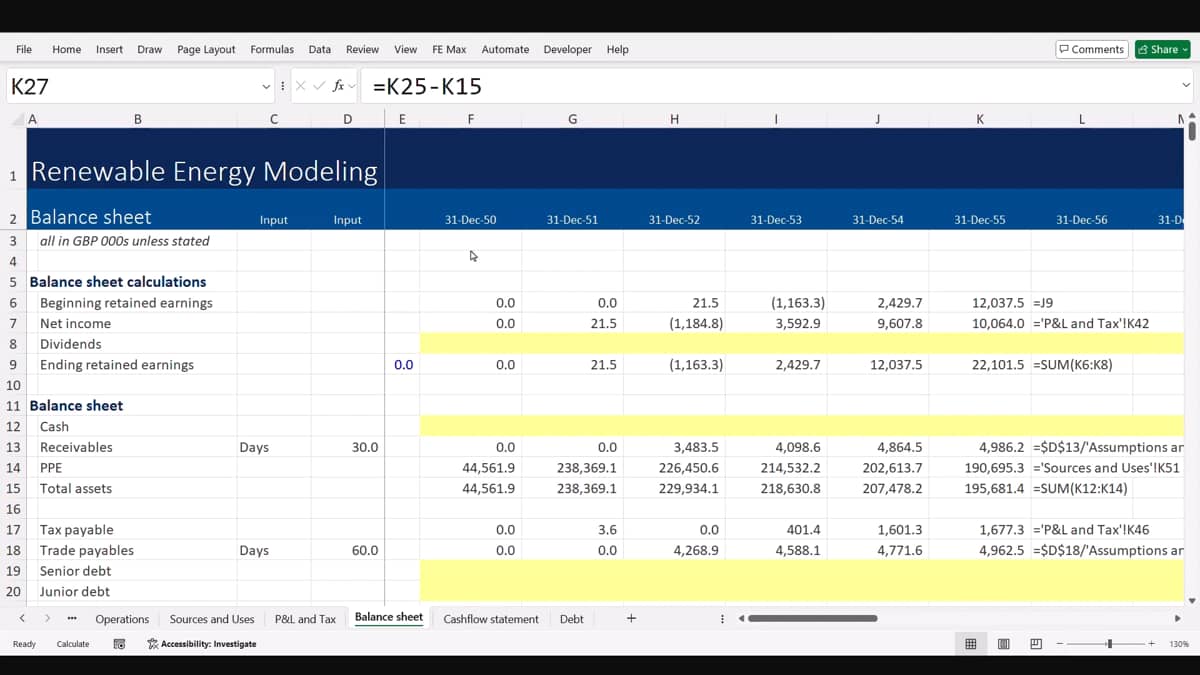Click the confirm entry checkmark icon
The width and height of the screenshot is (1200, 675).
point(319,86)
